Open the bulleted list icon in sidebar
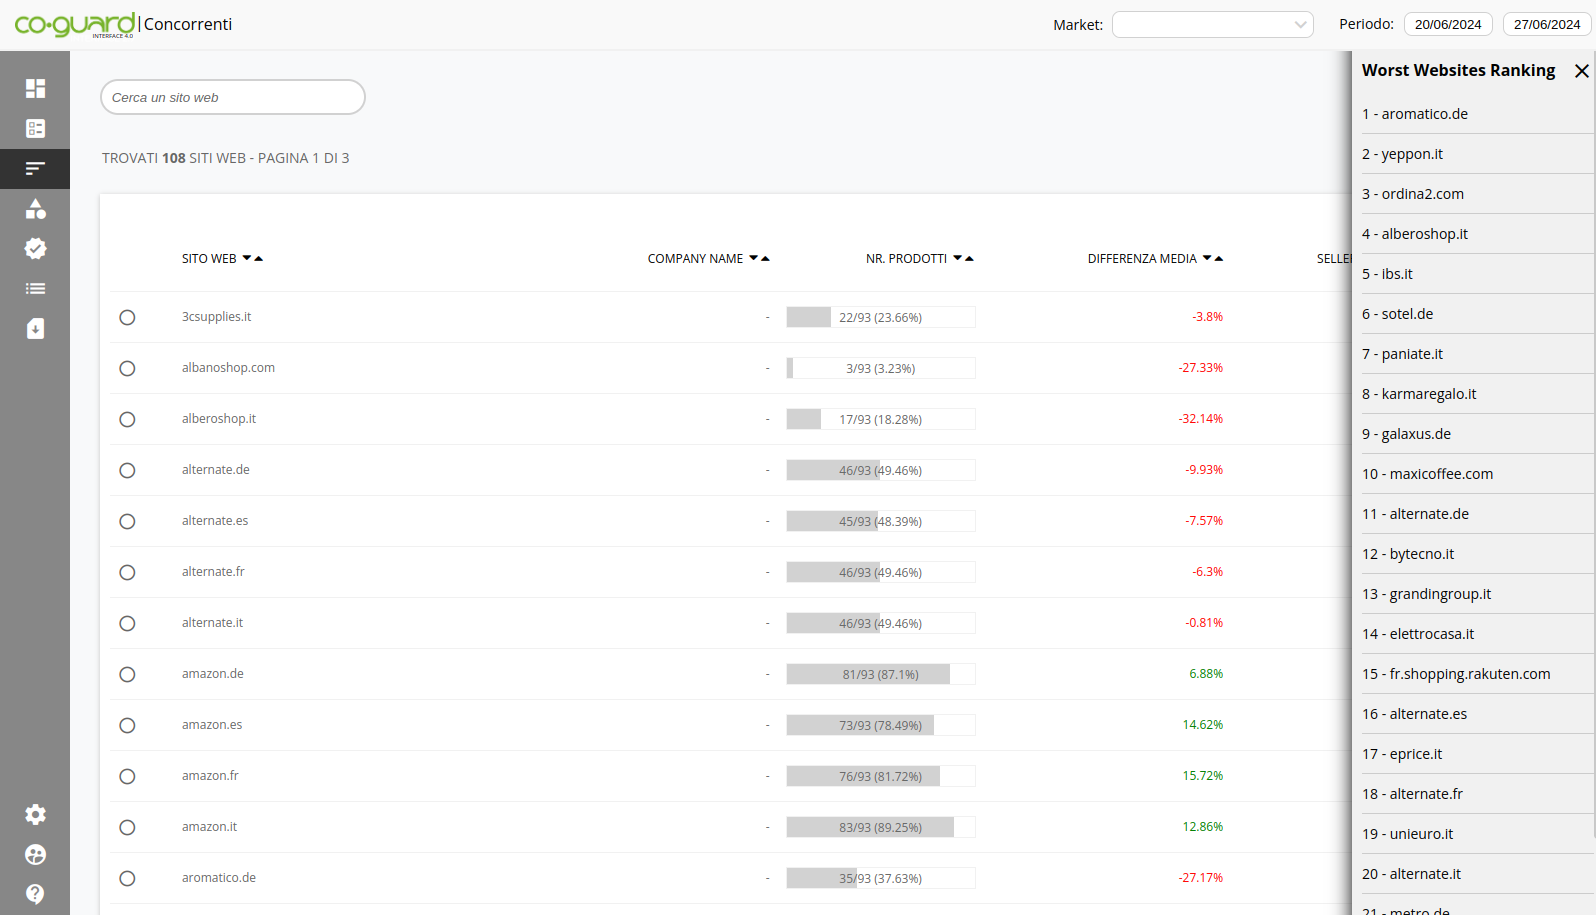This screenshot has width=1596, height=915. click(x=35, y=289)
